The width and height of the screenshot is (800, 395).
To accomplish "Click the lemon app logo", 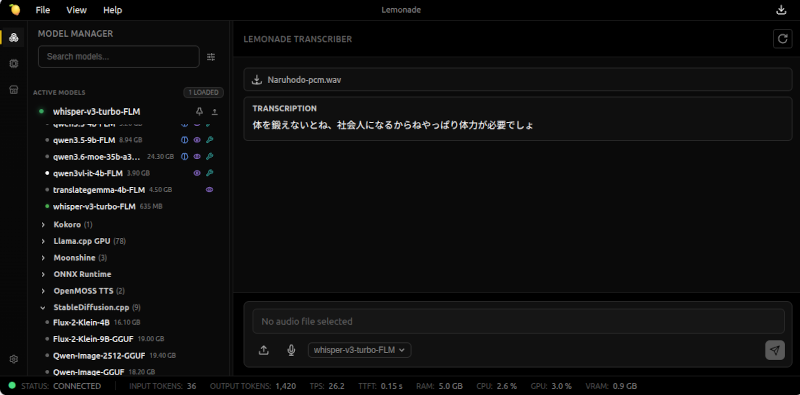I will pyautogui.click(x=14, y=10).
